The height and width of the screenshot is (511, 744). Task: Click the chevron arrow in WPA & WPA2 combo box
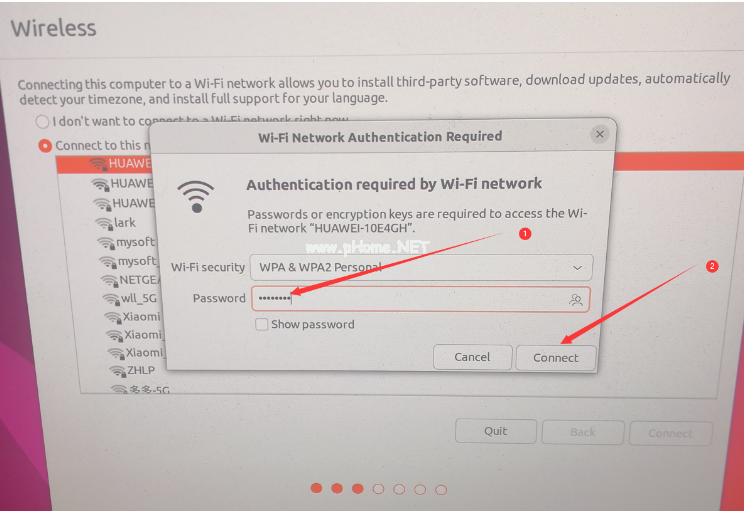577,268
